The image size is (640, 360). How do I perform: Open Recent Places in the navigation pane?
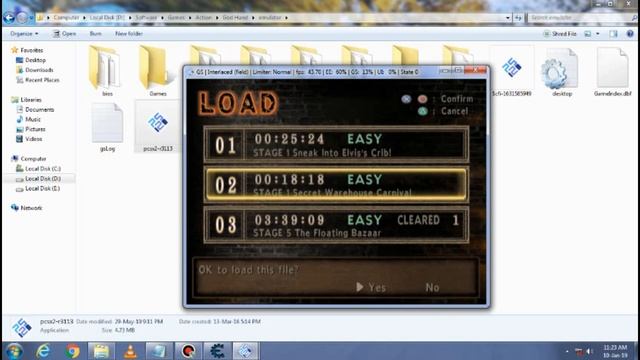42,80
